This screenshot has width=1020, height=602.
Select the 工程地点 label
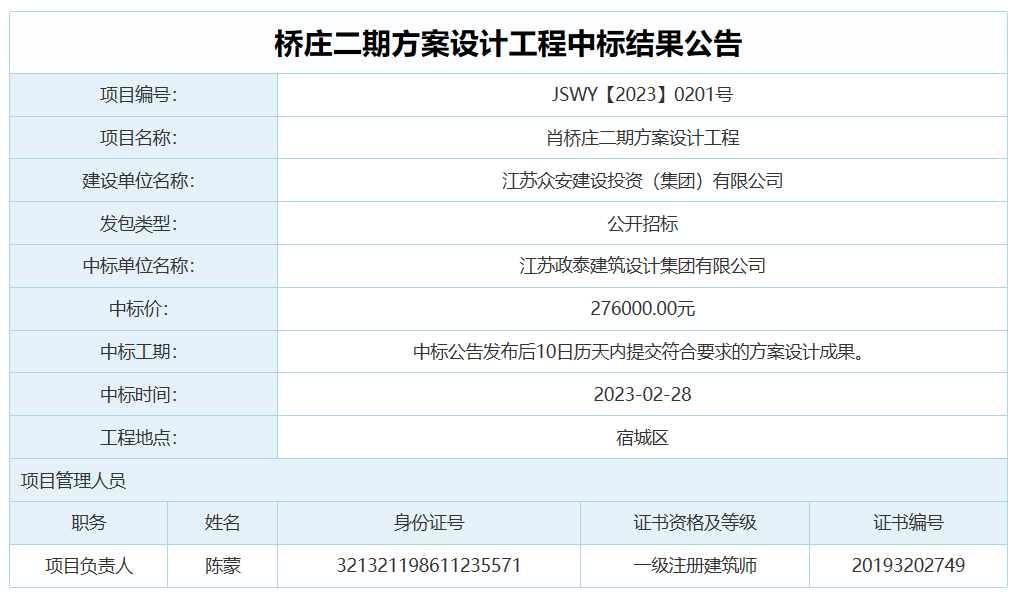[x=138, y=438]
